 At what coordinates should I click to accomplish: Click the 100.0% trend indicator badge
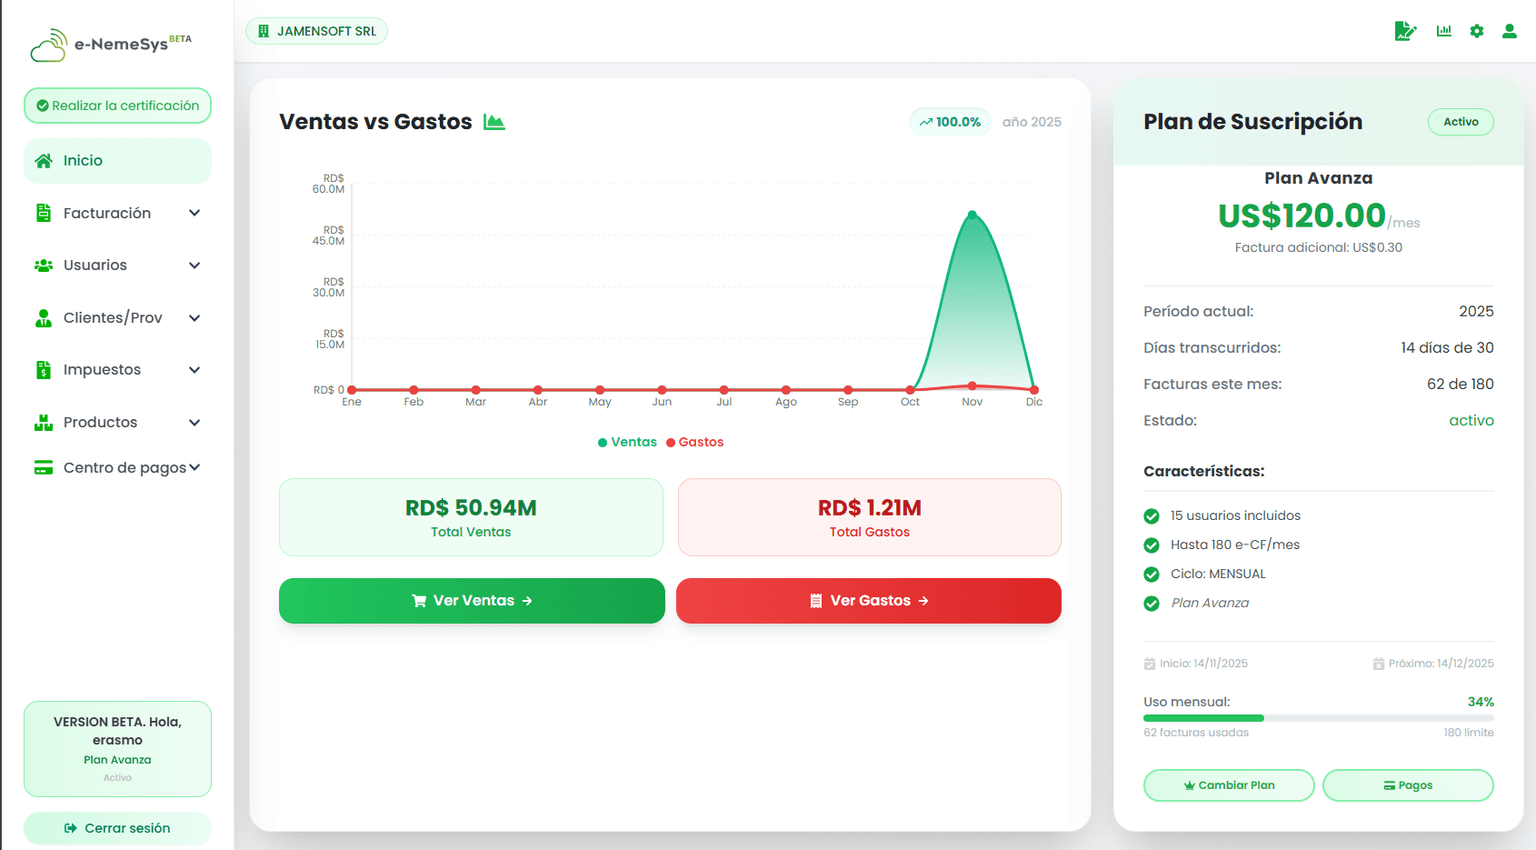950,122
